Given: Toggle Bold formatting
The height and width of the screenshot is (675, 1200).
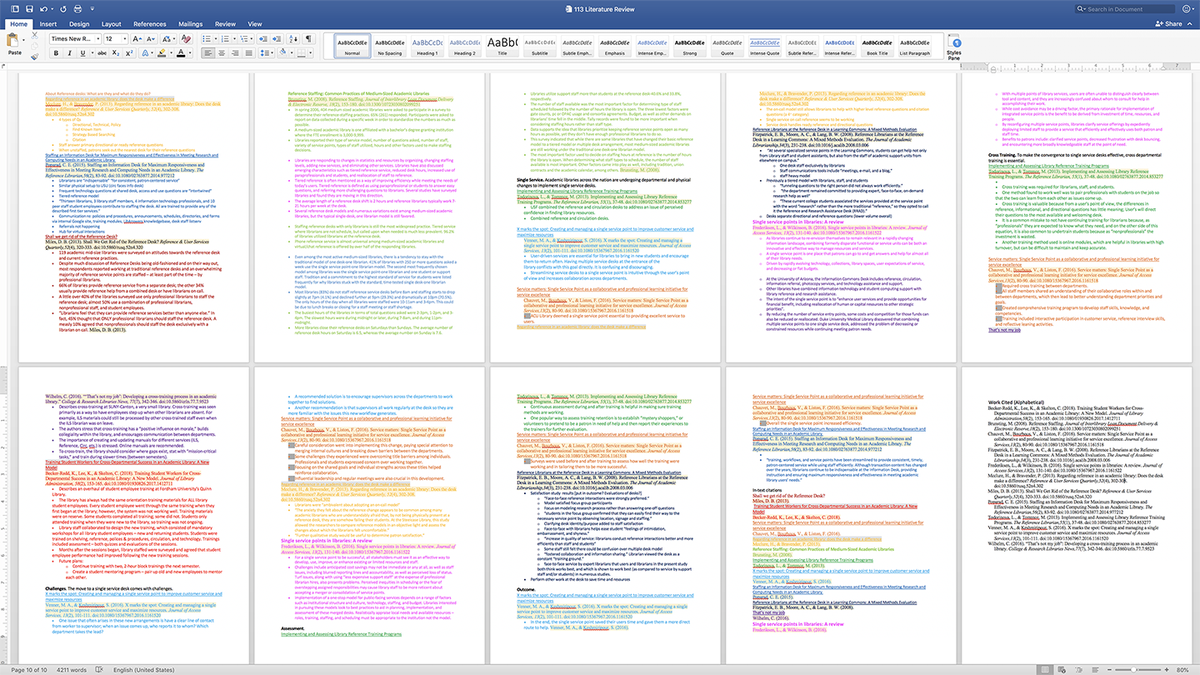Looking at the screenshot, I should (x=56, y=53).
